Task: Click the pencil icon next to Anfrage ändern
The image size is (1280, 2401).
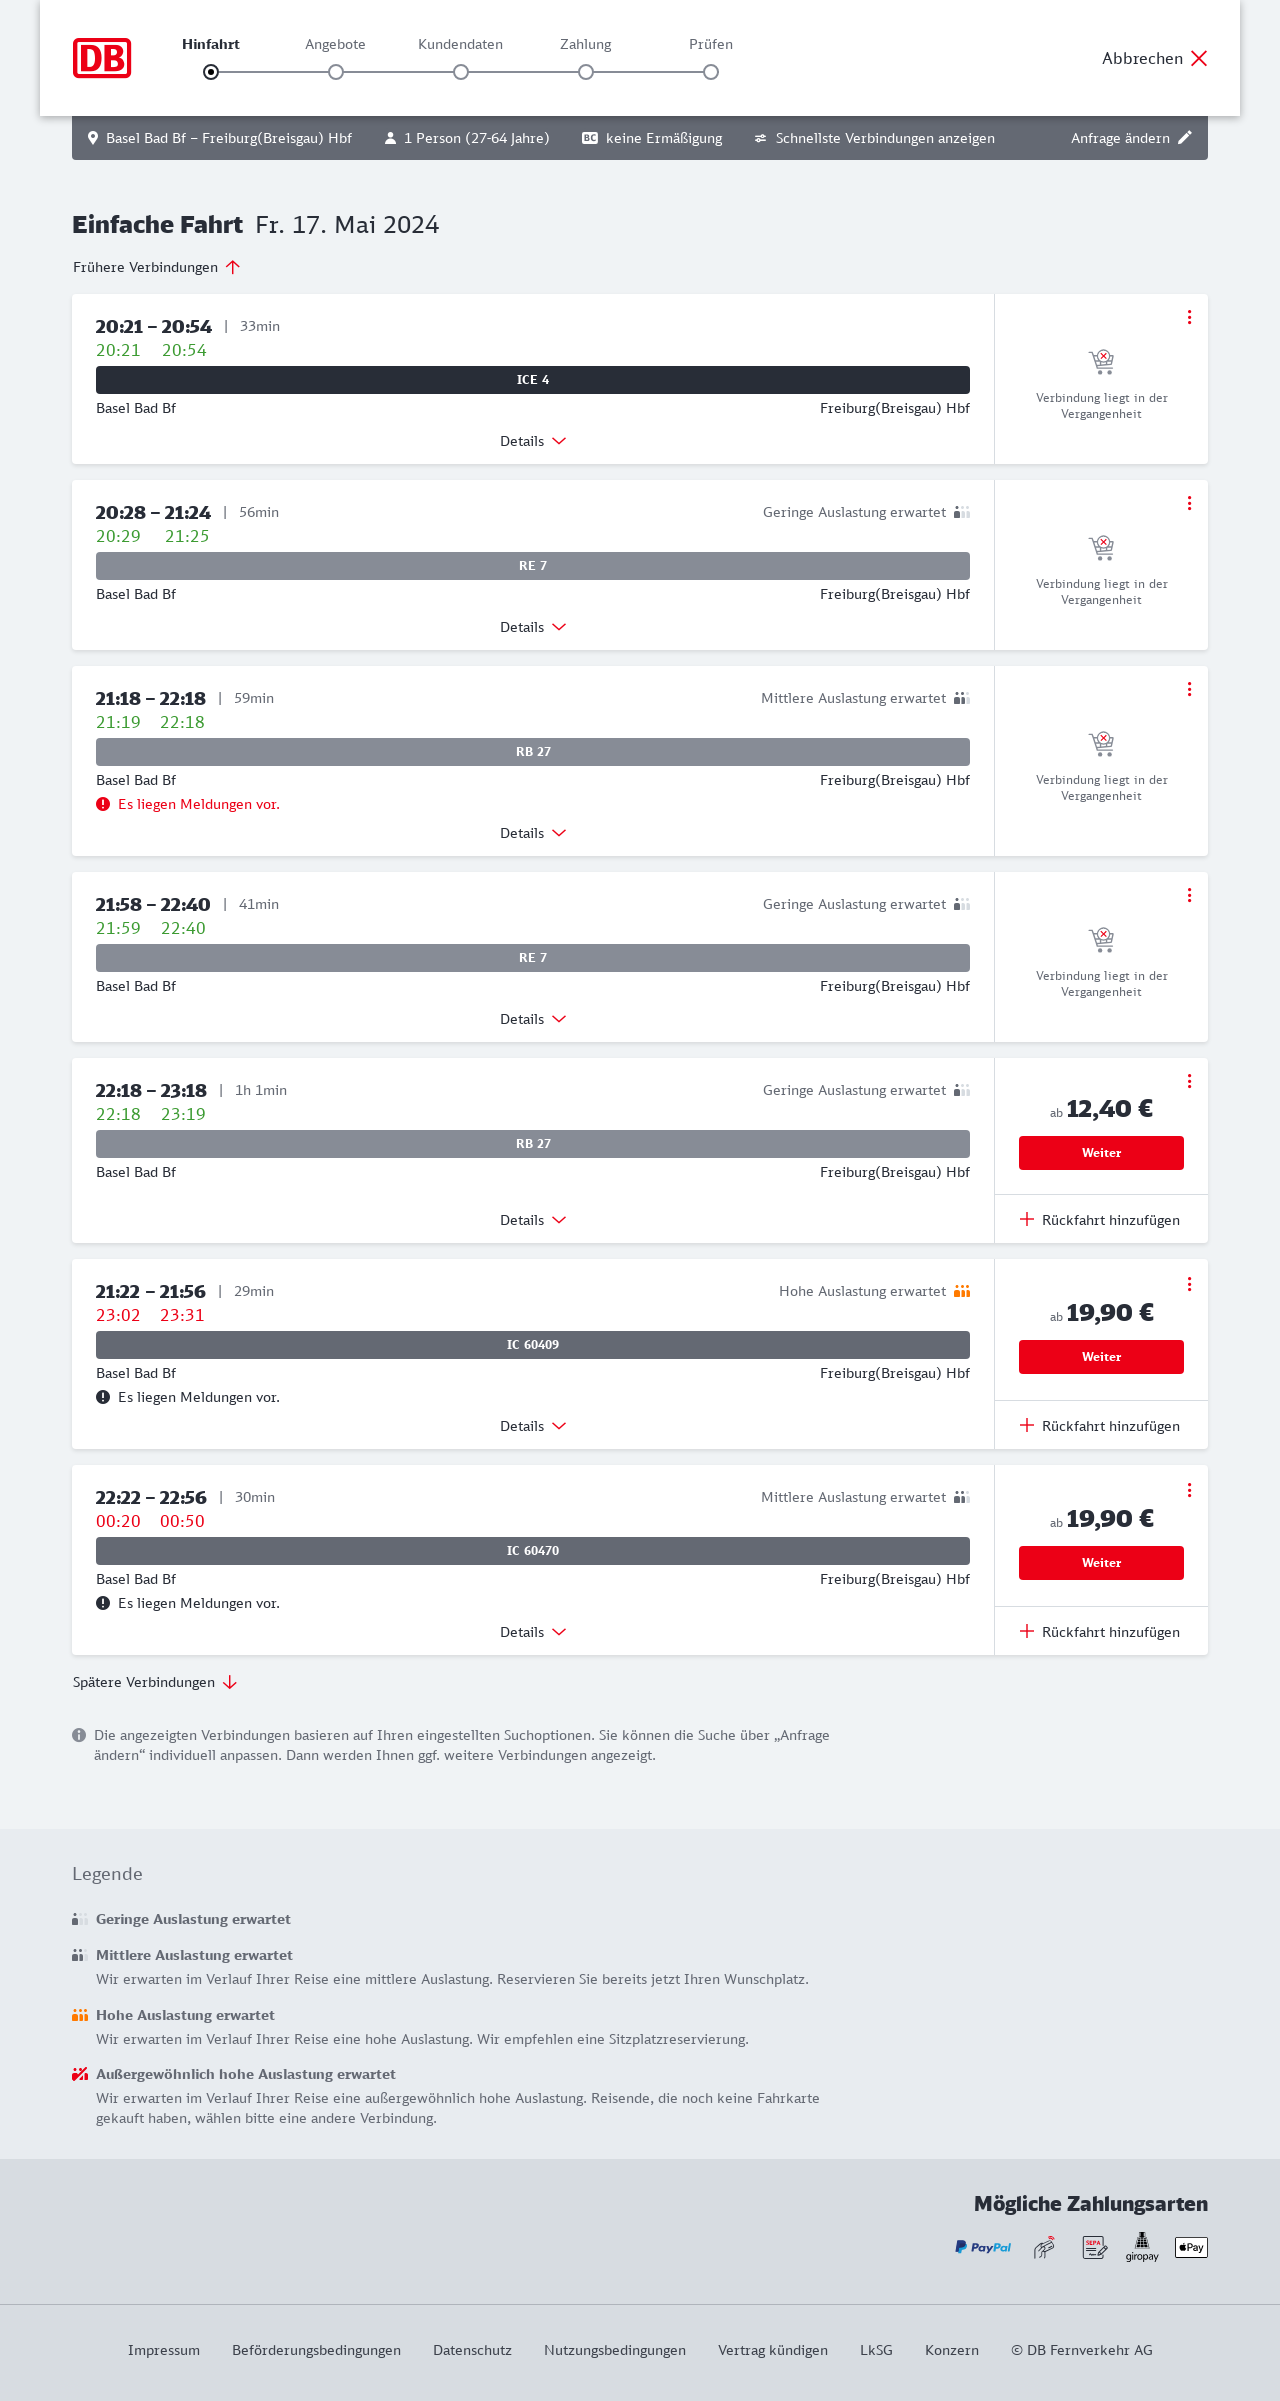Action: [1185, 138]
